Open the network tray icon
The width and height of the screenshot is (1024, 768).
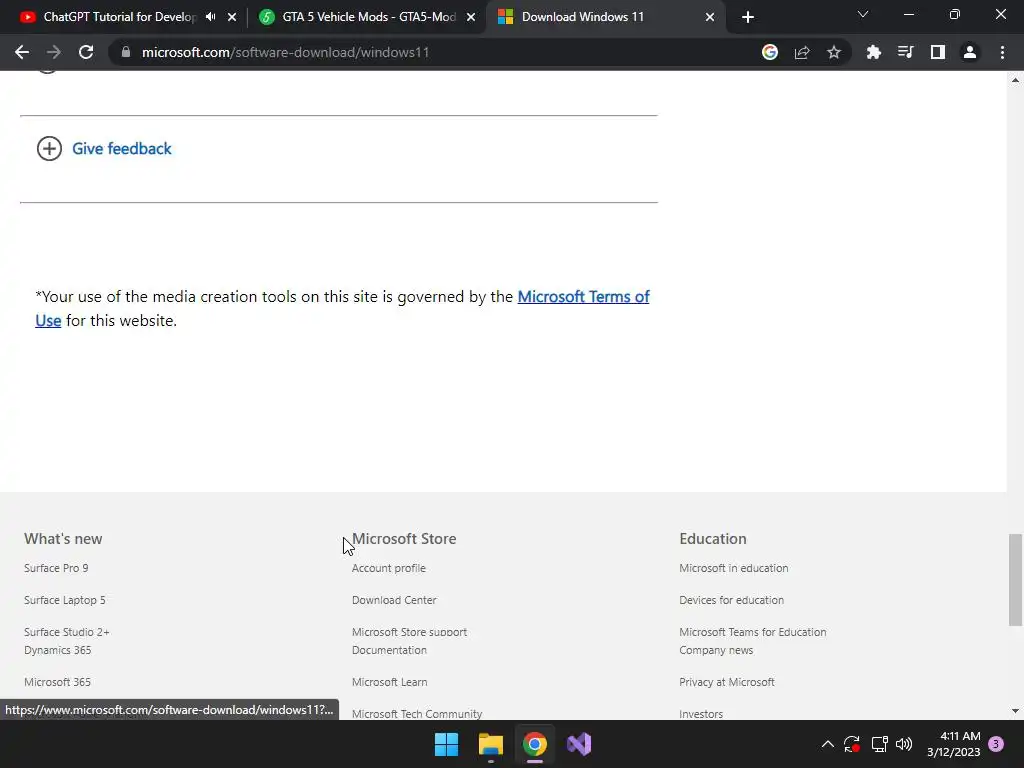pos(879,744)
